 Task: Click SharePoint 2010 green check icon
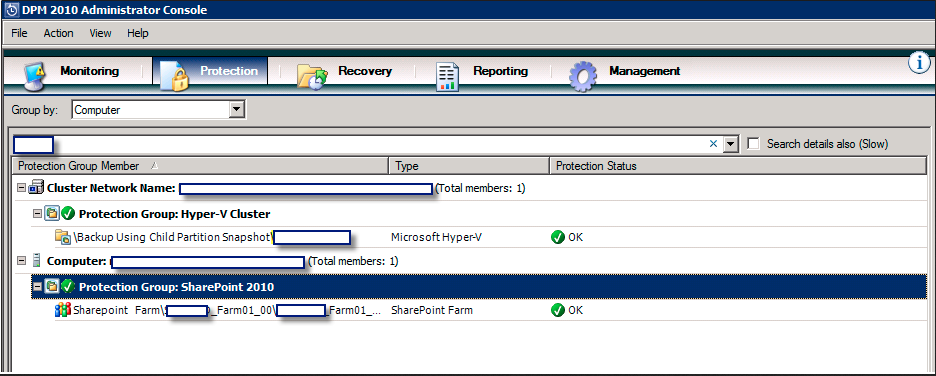[68, 286]
